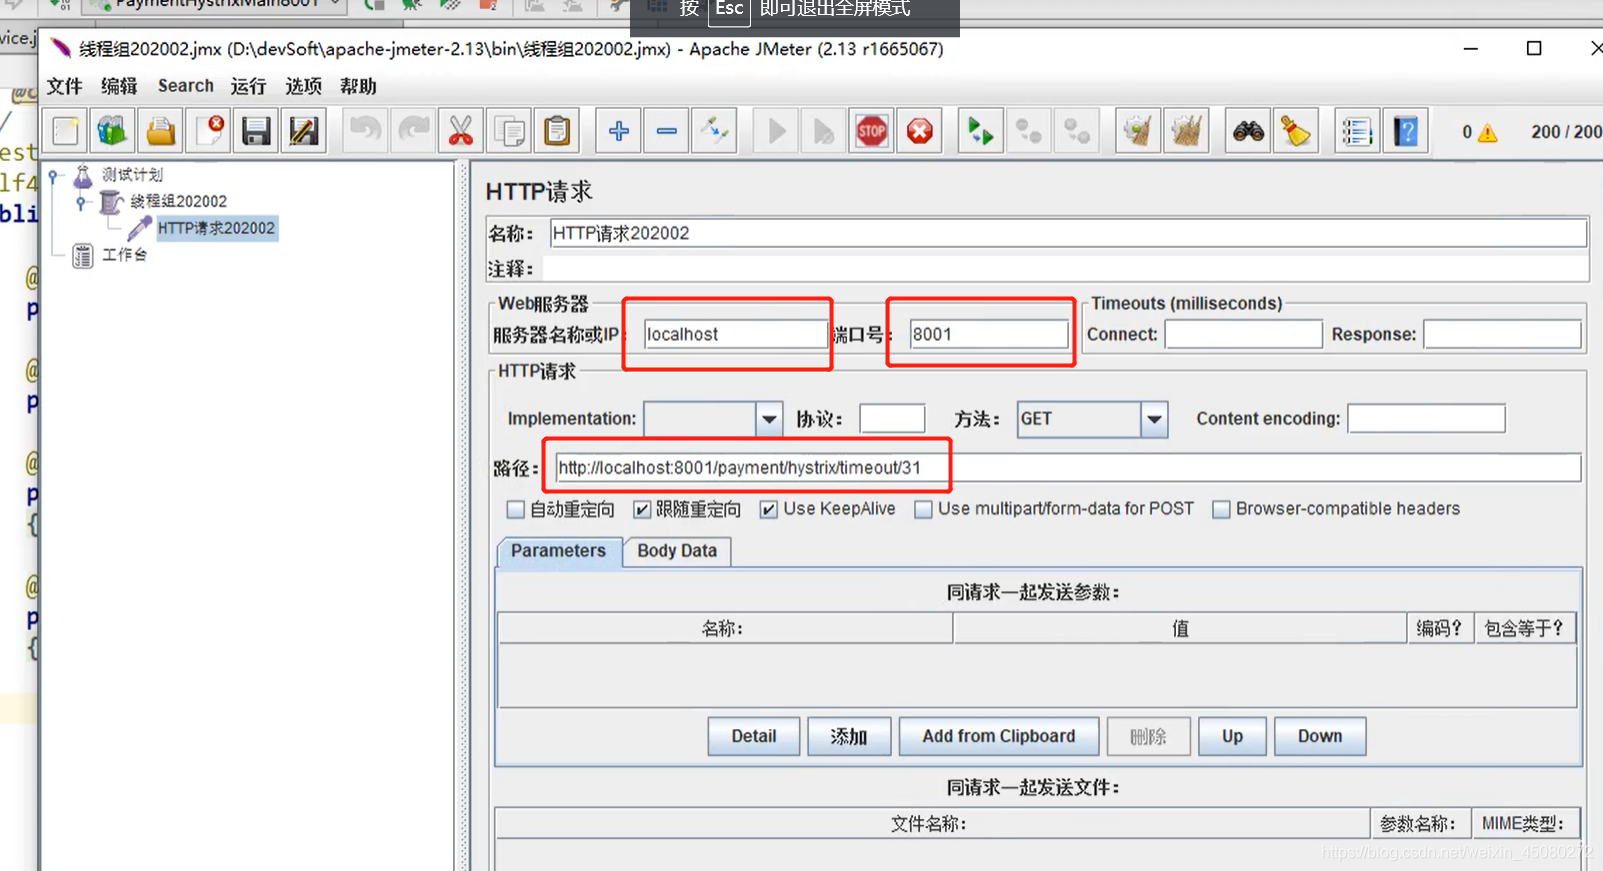
Task: Open the 帮助 menu
Action: coord(358,86)
